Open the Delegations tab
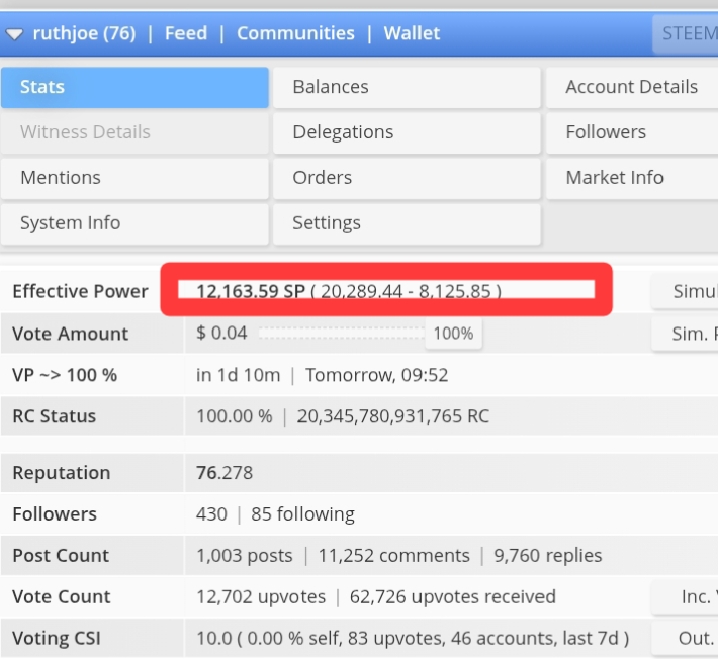This screenshot has height=659, width=718. [407, 132]
